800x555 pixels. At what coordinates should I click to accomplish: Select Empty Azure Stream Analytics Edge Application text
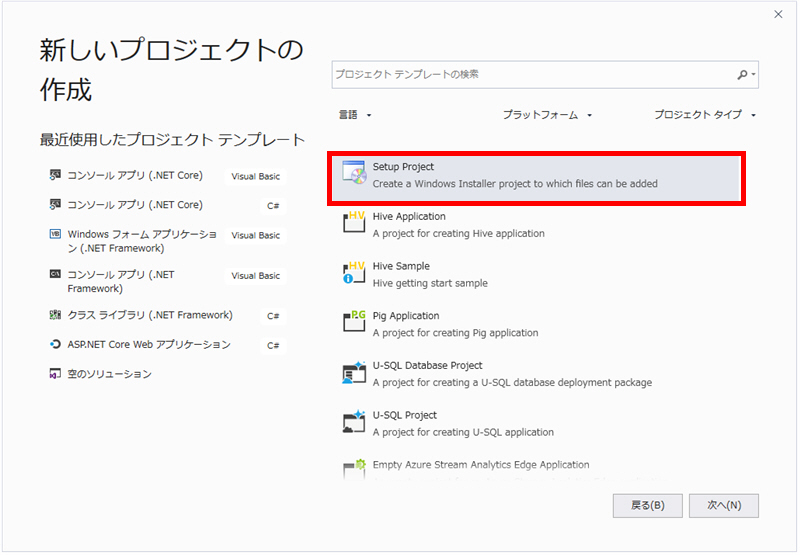(481, 465)
